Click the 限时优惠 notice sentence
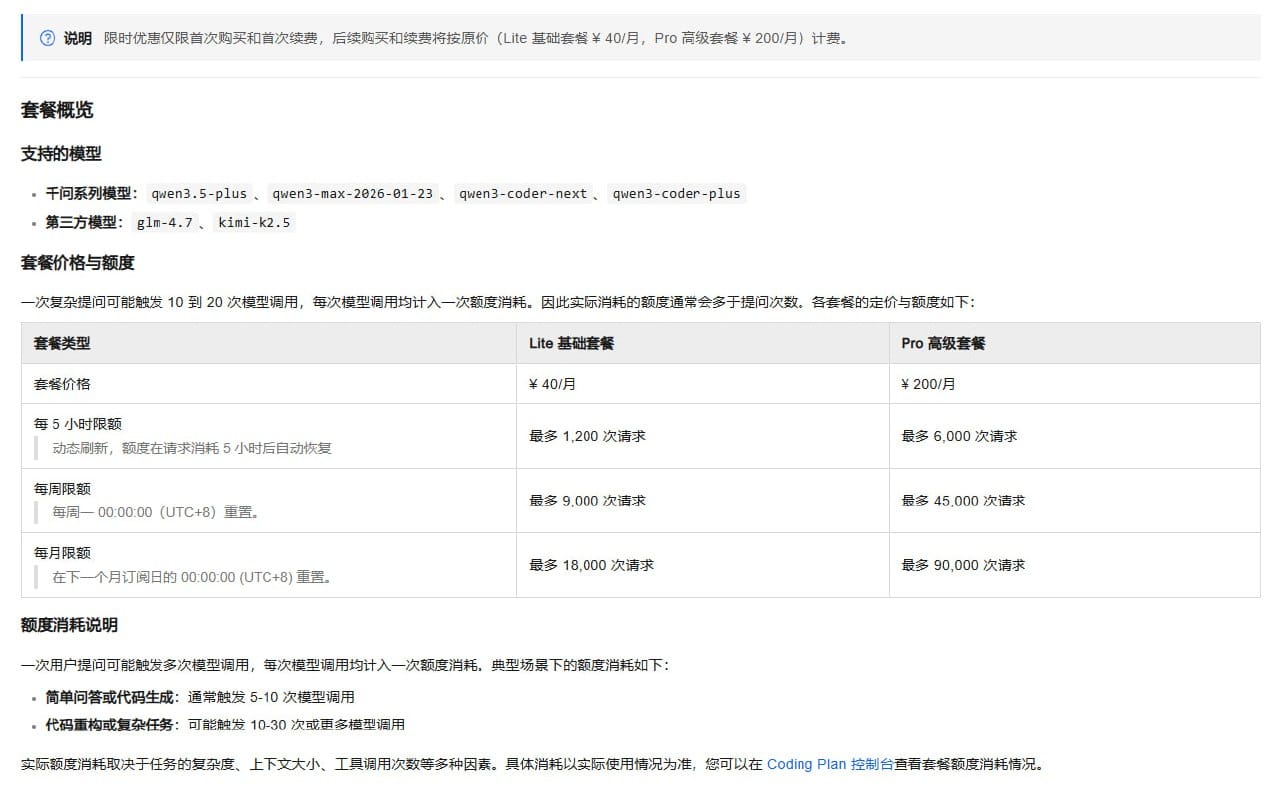 click(x=476, y=38)
